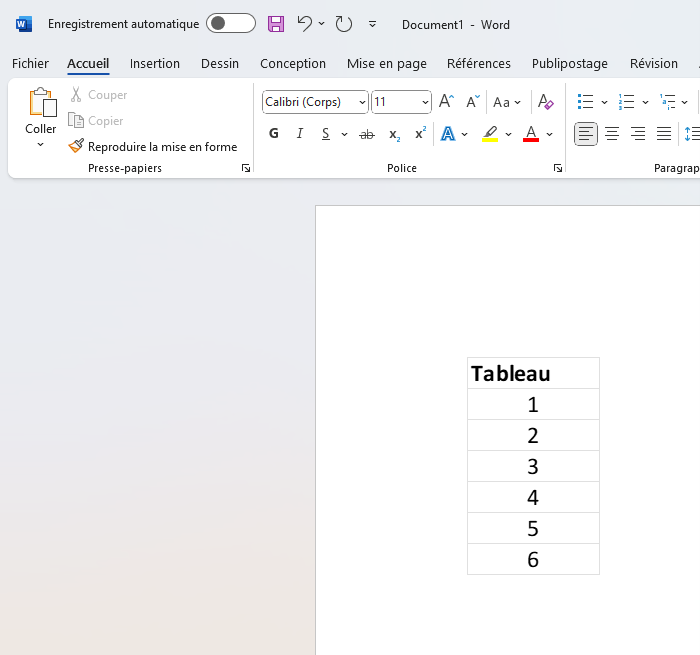Toggle bold with the G button
700x655 pixels.
point(274,134)
